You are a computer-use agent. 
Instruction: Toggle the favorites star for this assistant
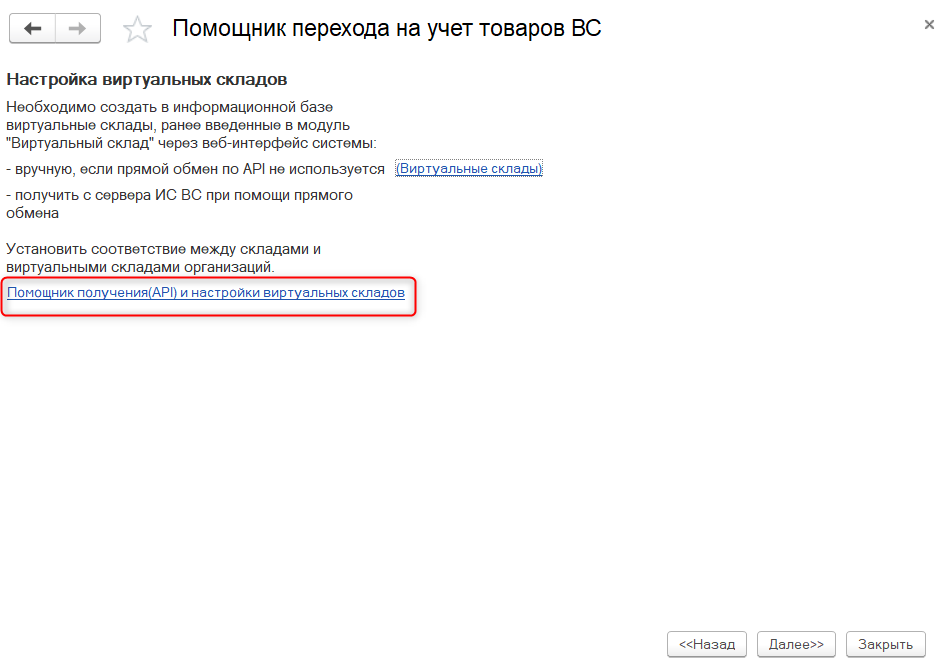(135, 28)
